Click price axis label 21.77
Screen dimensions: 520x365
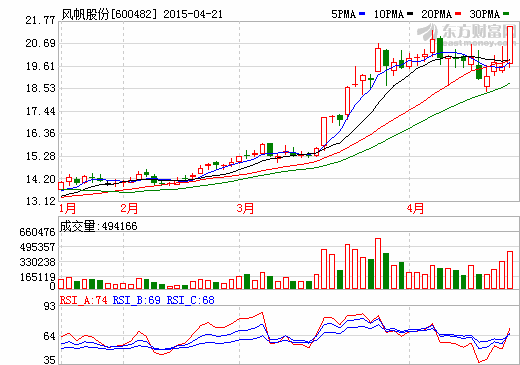point(40,21)
